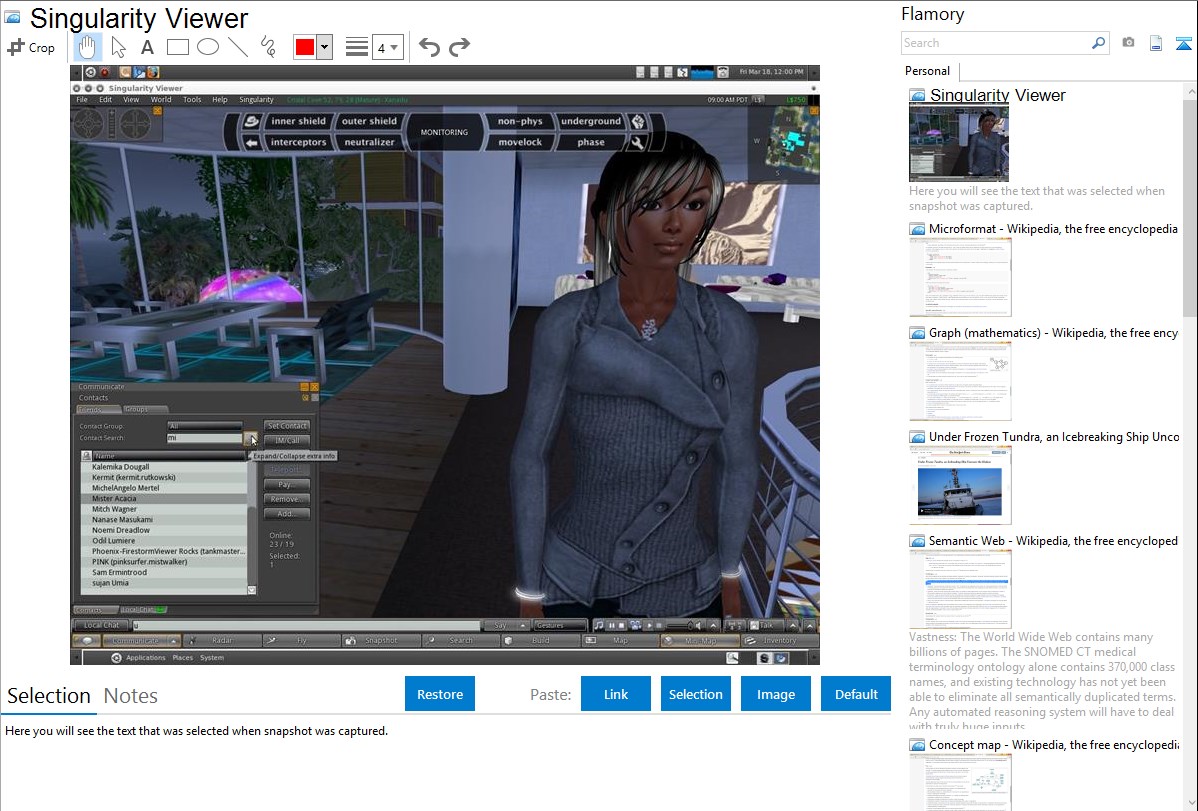Pick the rectangle drawing tool
1198x811 pixels.
click(x=177, y=47)
